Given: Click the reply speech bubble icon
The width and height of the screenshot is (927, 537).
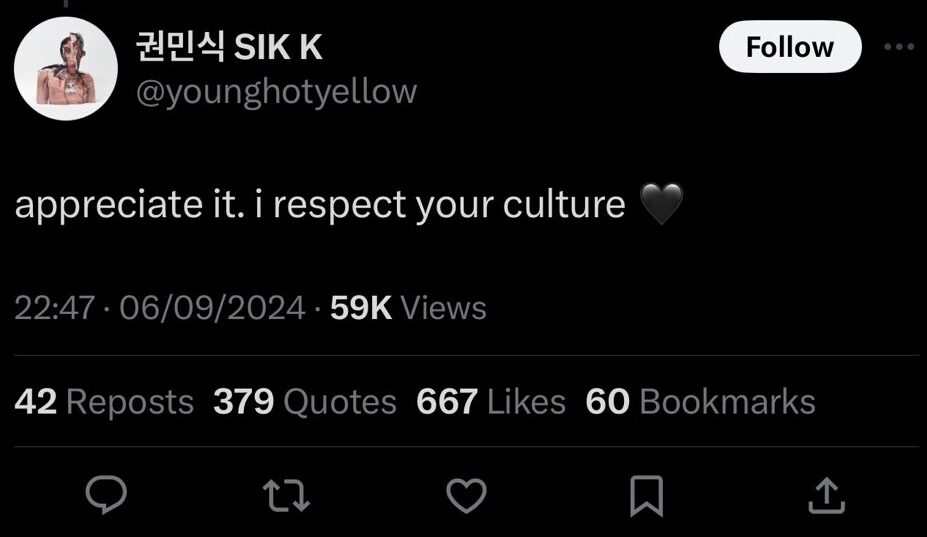Looking at the screenshot, I should (x=106, y=494).
